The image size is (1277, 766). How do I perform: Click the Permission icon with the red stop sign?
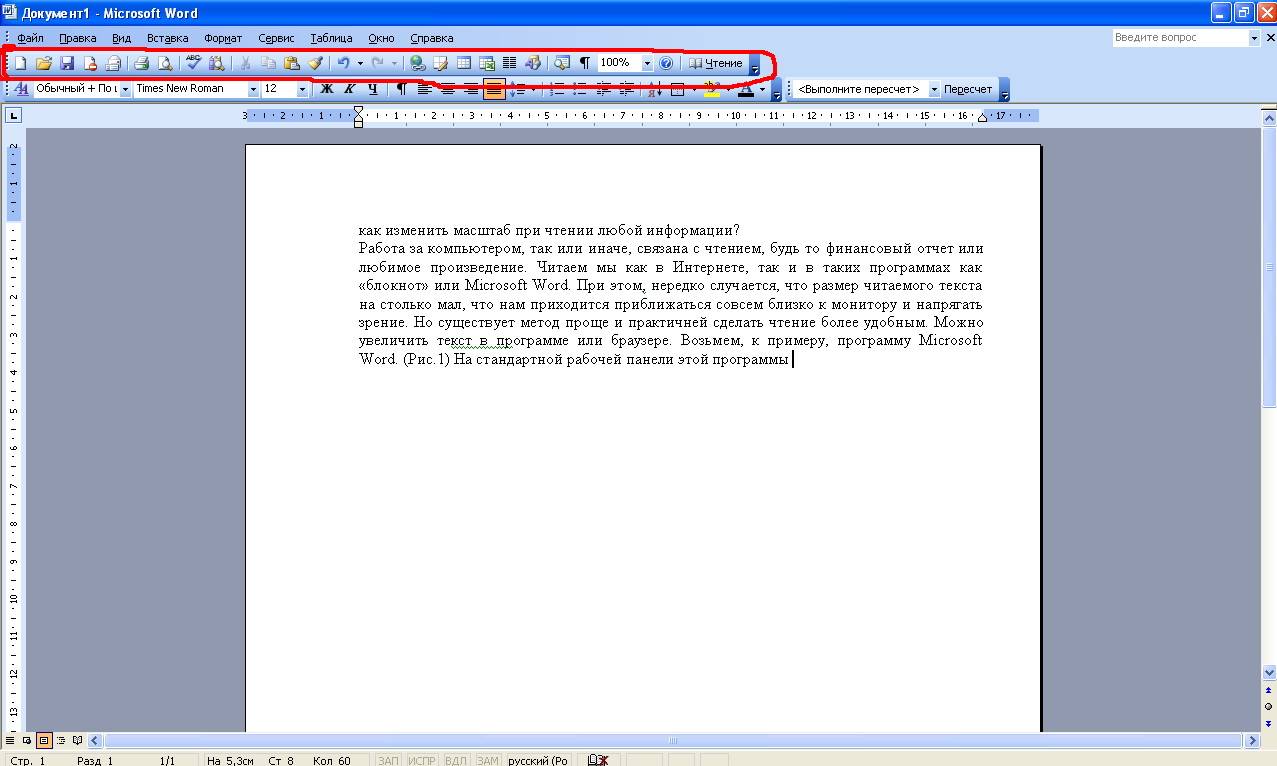tap(91, 63)
